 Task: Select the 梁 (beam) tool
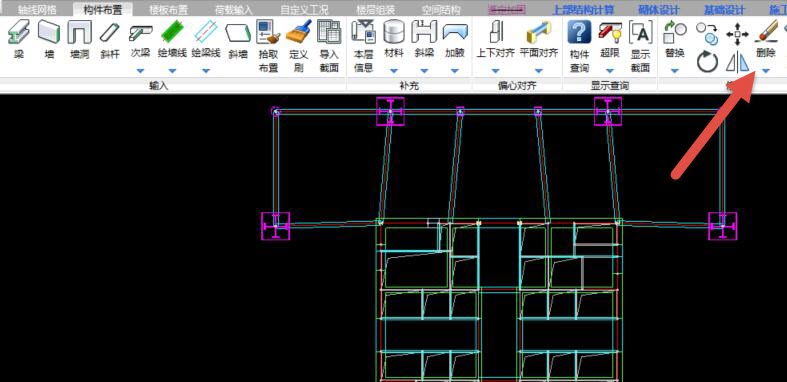tap(19, 39)
